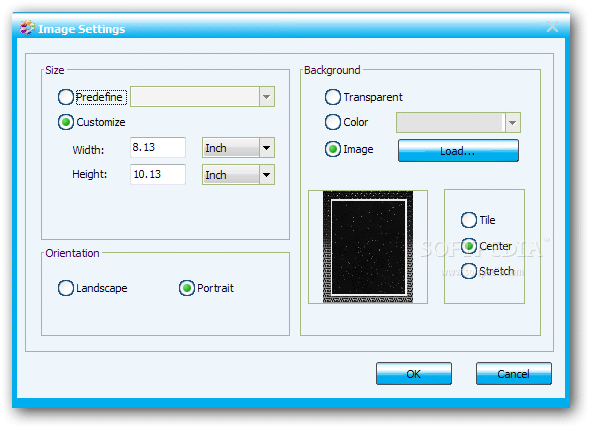Confirm with the OK button
The height and width of the screenshot is (428, 590).
coord(414,374)
